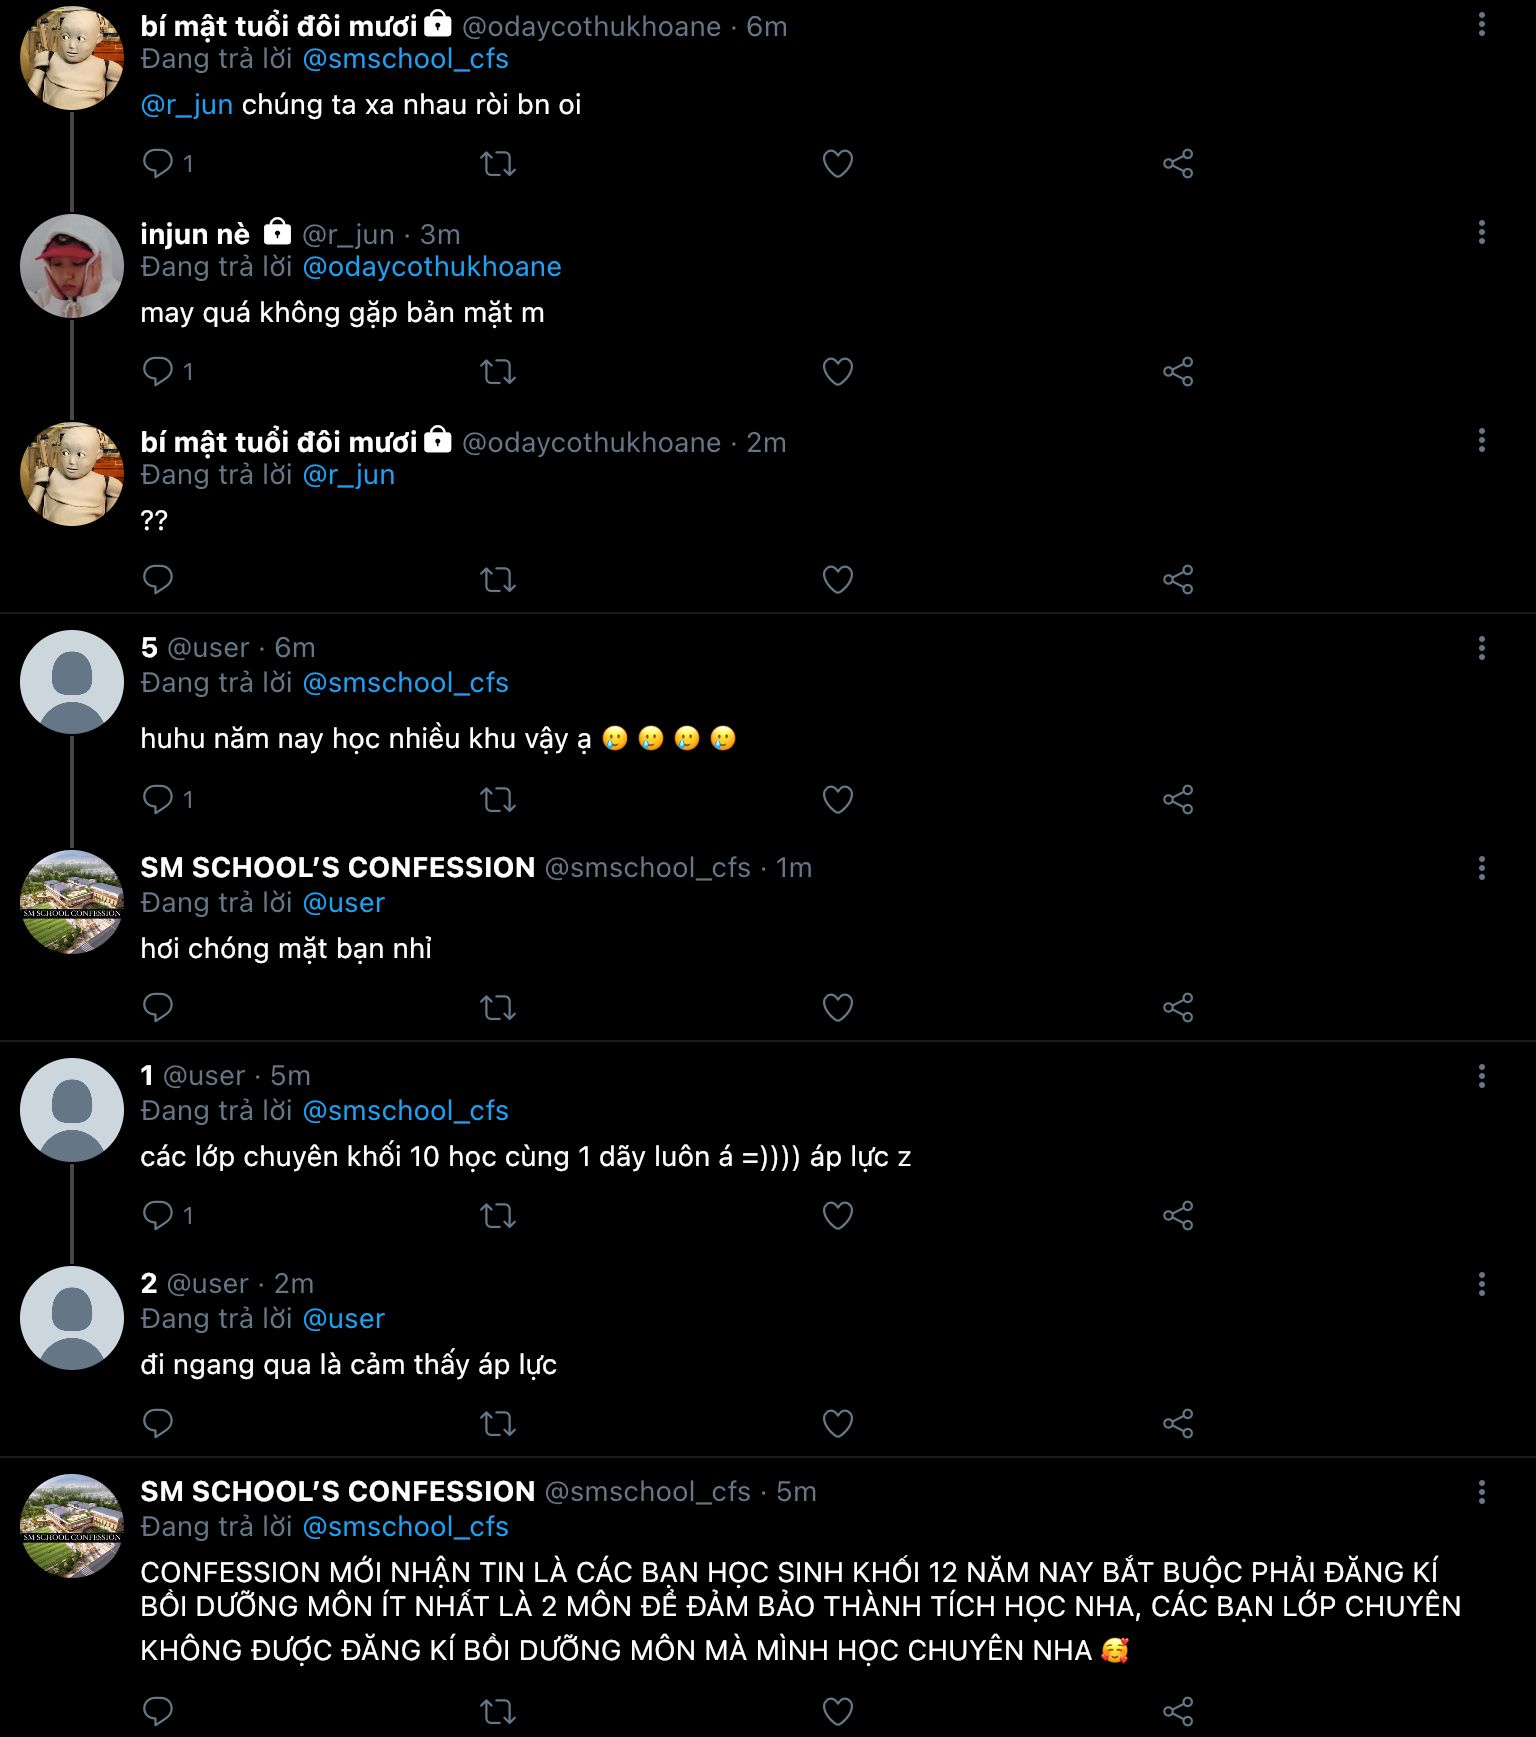Image resolution: width=1536 pixels, height=1737 pixels.
Task: Like the "chúng ta xa nhau ròi" tweet
Action: (837, 163)
